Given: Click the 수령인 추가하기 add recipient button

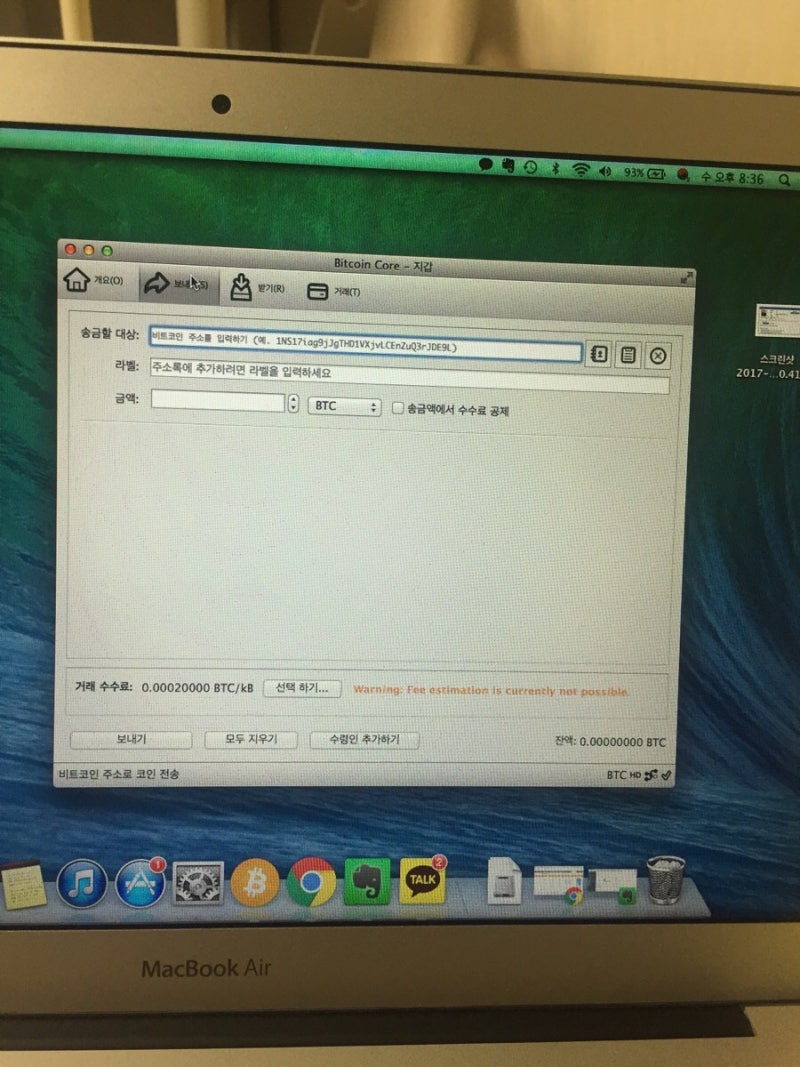Looking at the screenshot, I should pyautogui.click(x=364, y=740).
